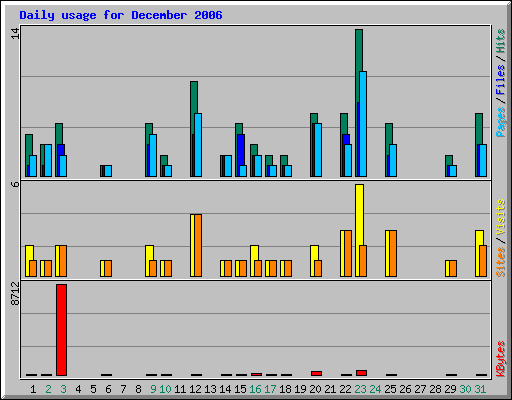Viewport: 512px width, 400px height.
Task: Select the cyan pages bar for day 20
Action: pos(317,150)
